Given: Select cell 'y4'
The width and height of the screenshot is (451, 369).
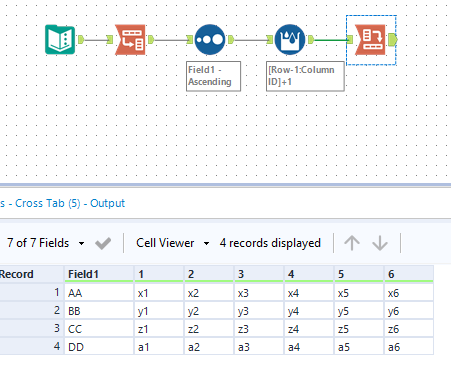Looking at the screenshot, I should [x=309, y=311].
